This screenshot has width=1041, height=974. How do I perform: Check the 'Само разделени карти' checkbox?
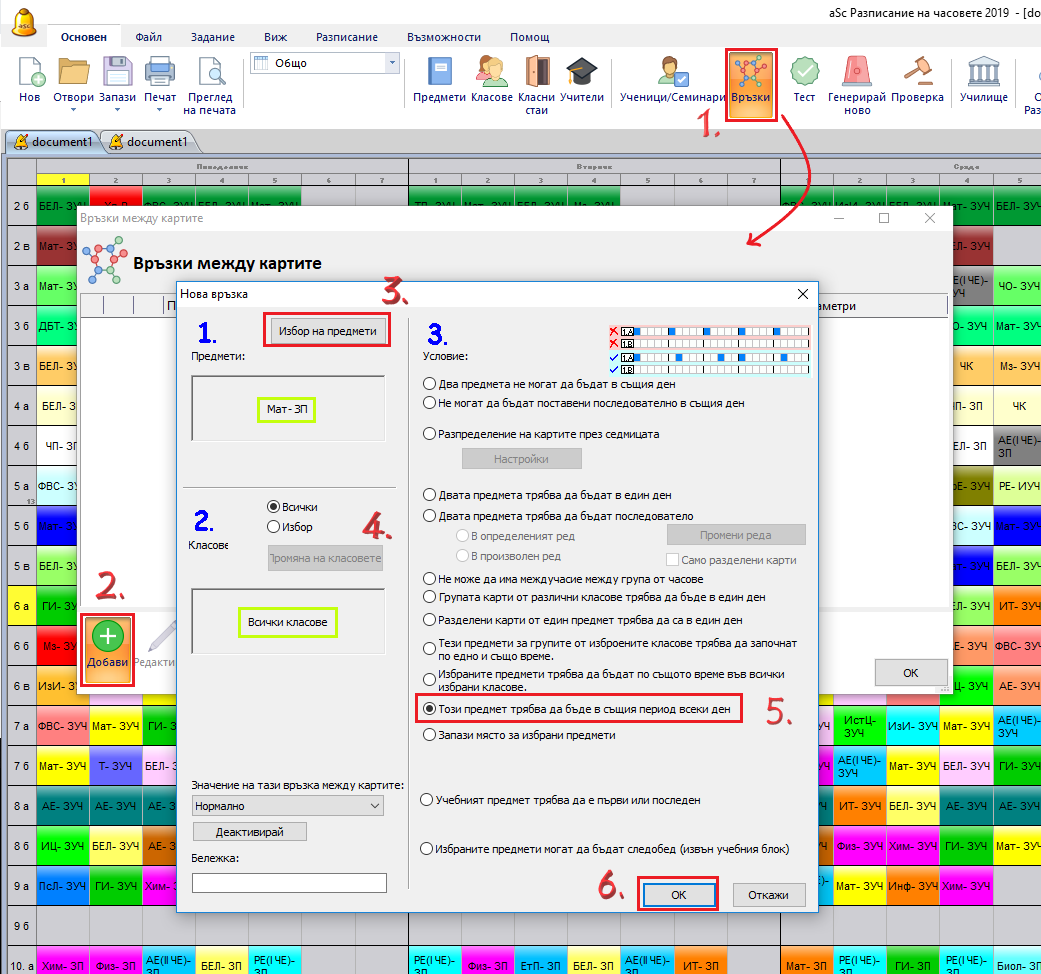(x=673, y=560)
